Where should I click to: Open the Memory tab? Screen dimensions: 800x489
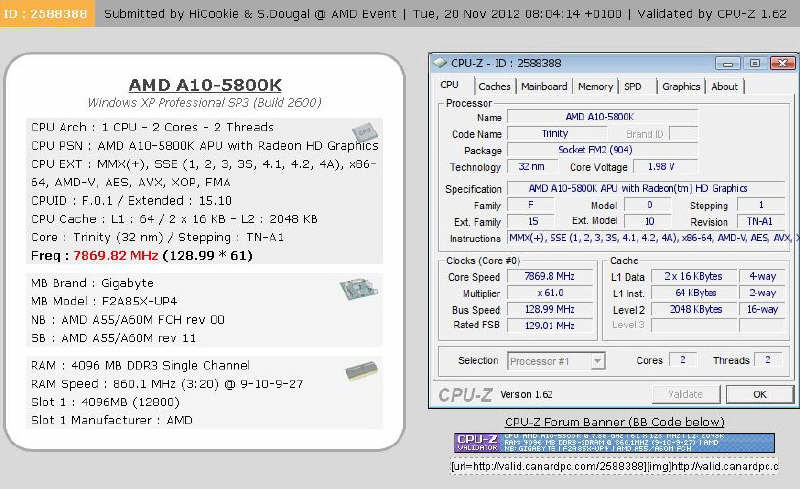coord(595,86)
